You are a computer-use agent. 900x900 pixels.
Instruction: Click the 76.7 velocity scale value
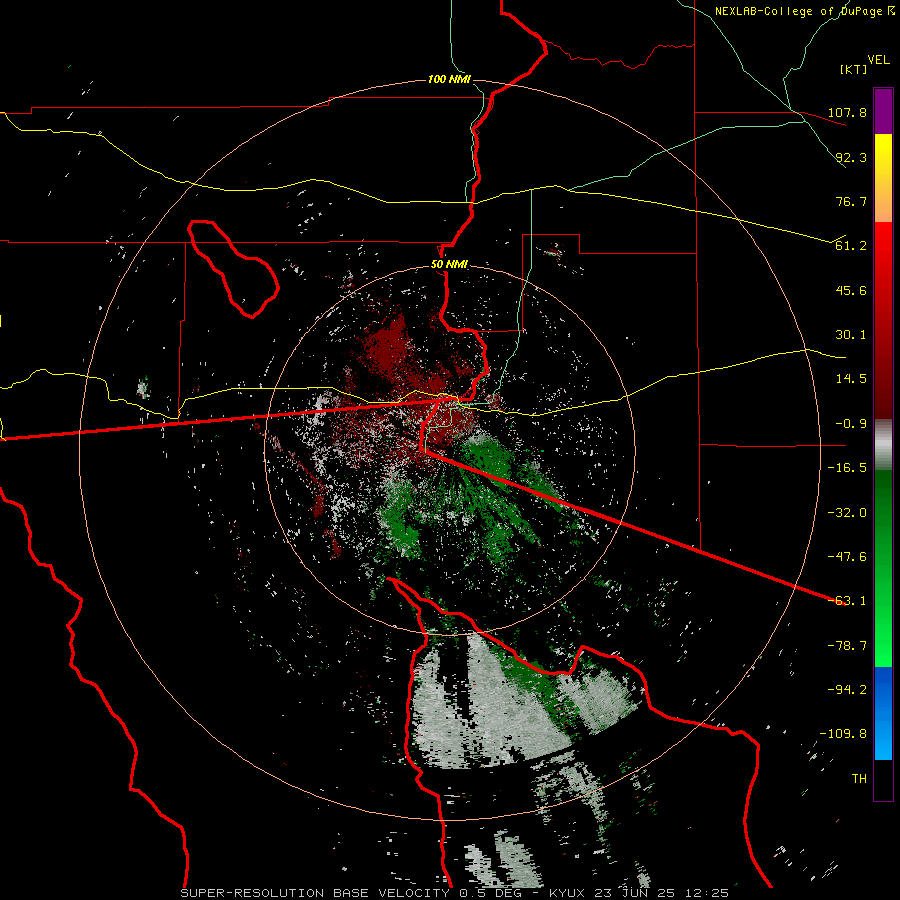point(851,201)
